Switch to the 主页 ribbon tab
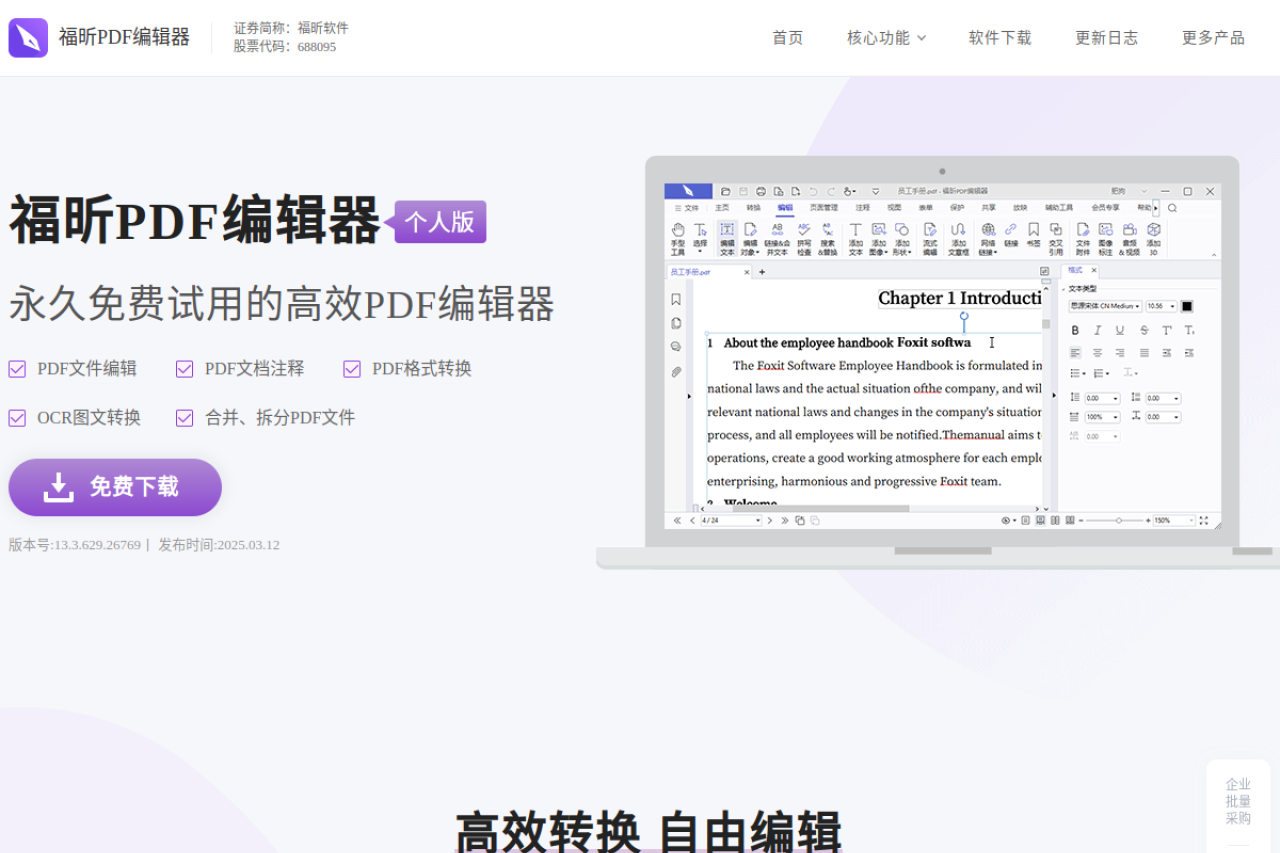The width and height of the screenshot is (1280, 853). coord(722,208)
